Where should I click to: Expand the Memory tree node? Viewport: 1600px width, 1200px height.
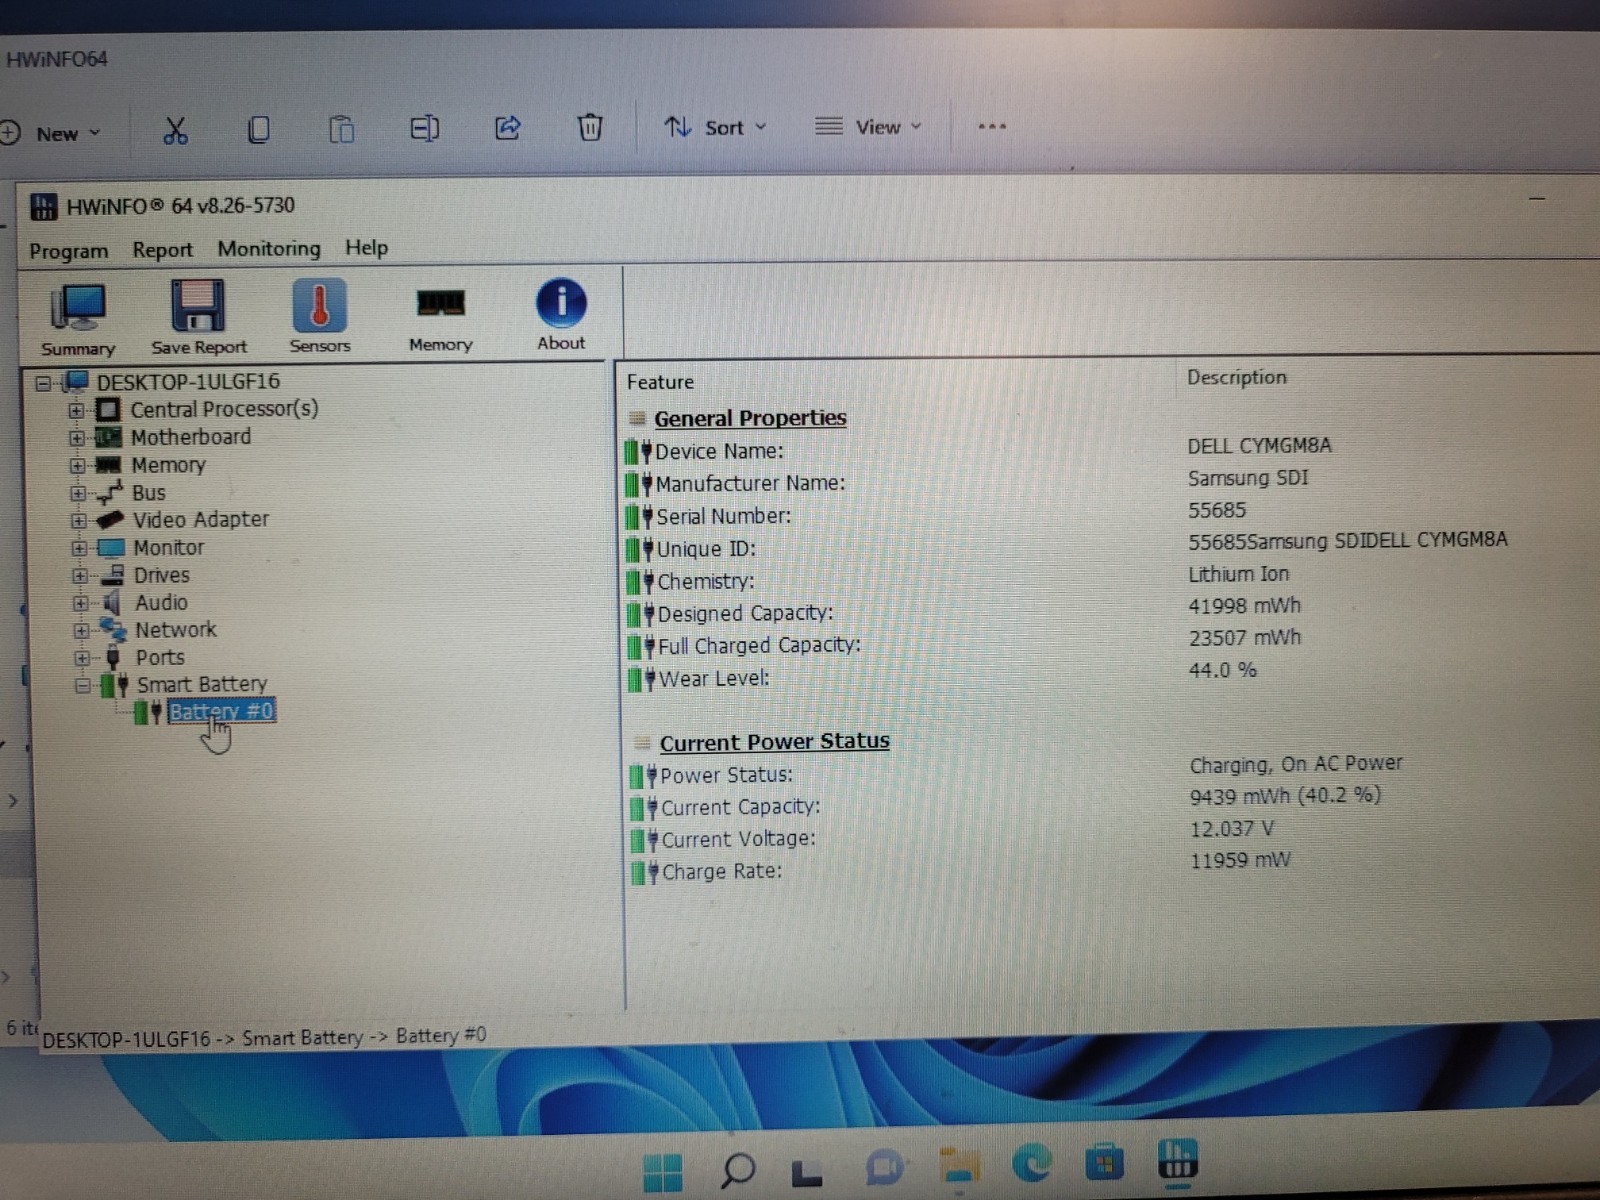click(x=78, y=466)
